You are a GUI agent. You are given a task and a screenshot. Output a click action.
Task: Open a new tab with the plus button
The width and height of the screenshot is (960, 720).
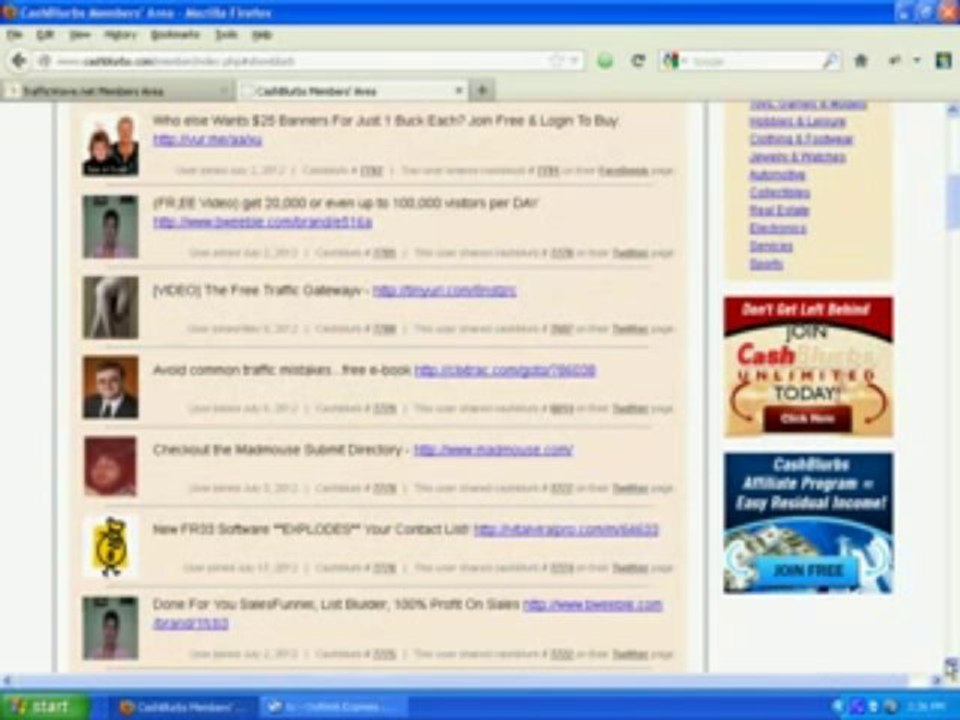[x=482, y=91]
